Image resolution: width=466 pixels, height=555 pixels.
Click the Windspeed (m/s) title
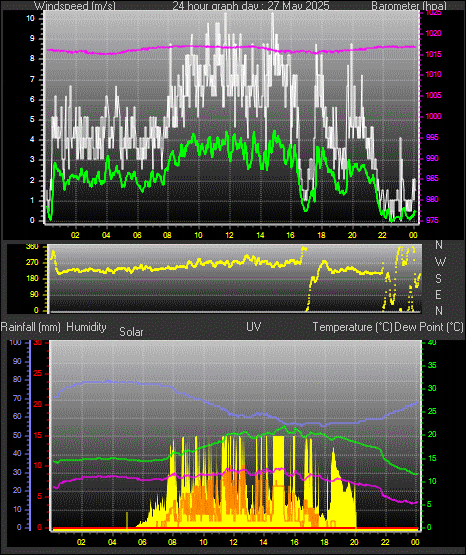[75, 6]
